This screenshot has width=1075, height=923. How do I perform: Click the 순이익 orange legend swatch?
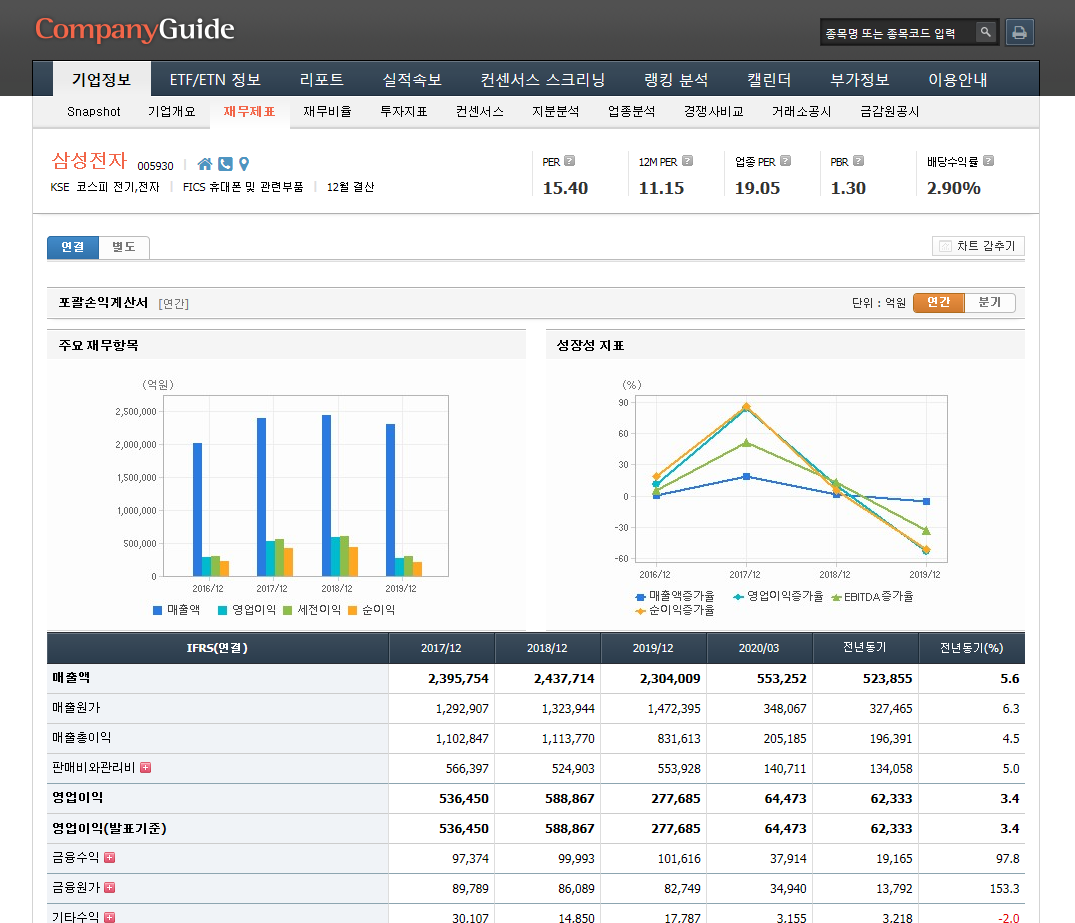pyautogui.click(x=352, y=610)
